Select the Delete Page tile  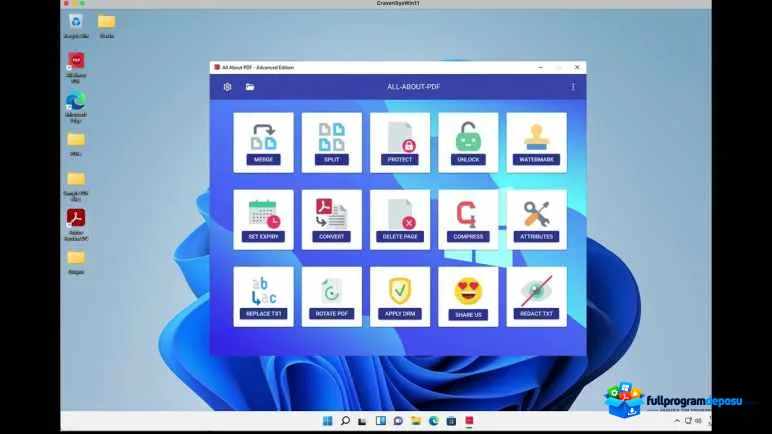[400, 220]
